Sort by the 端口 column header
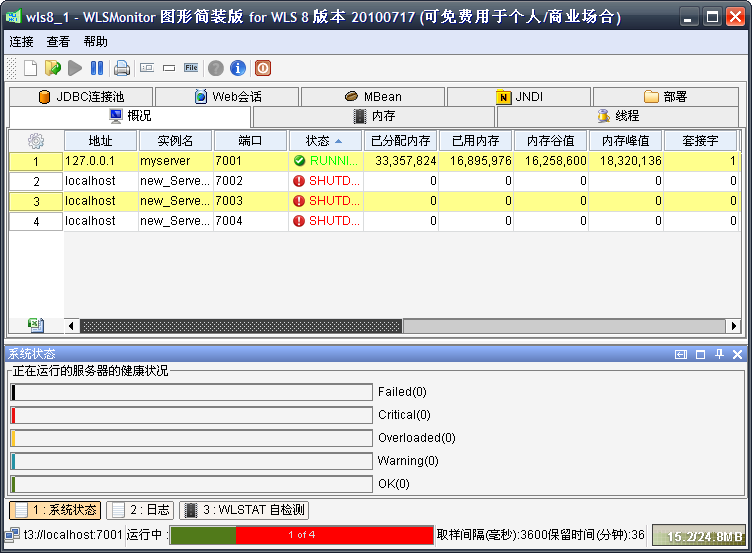752x553 pixels. 250,141
